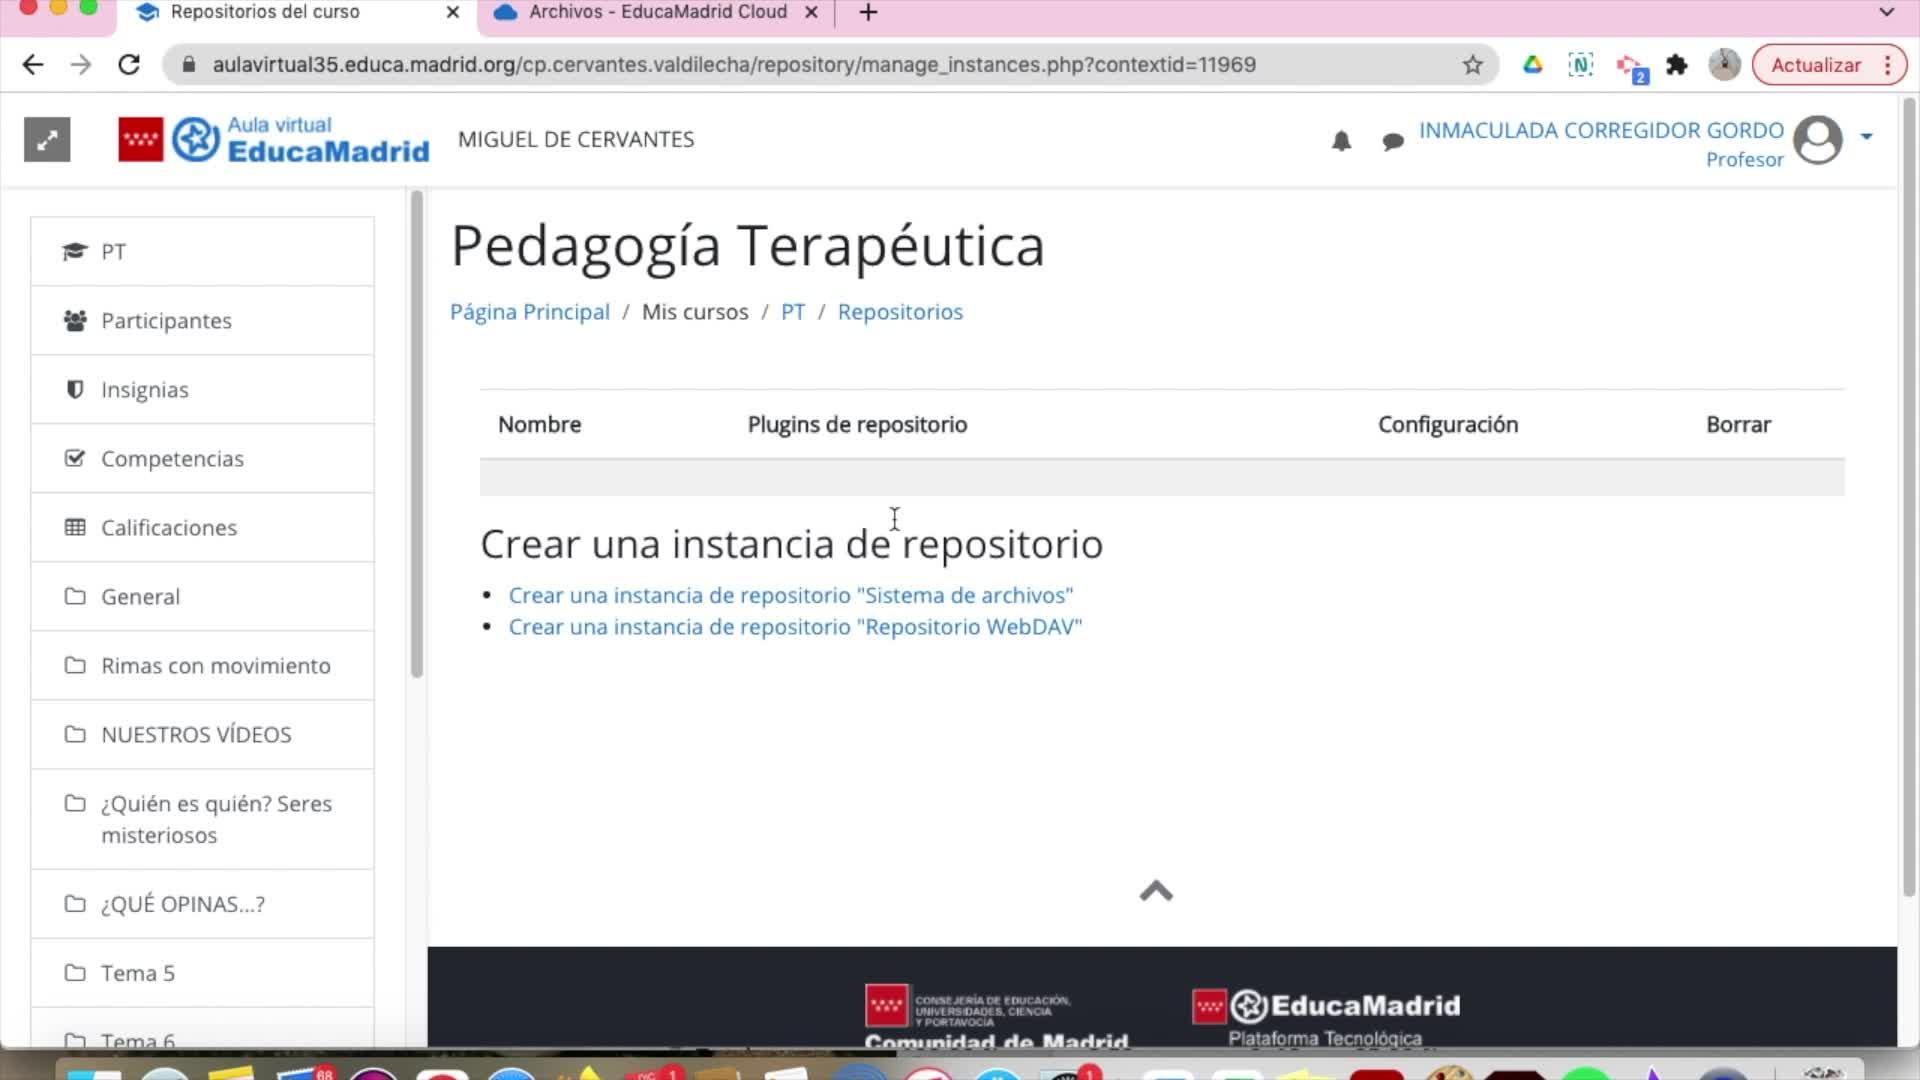Open a new browser tab
This screenshot has height=1080, width=1920.
[x=868, y=13]
